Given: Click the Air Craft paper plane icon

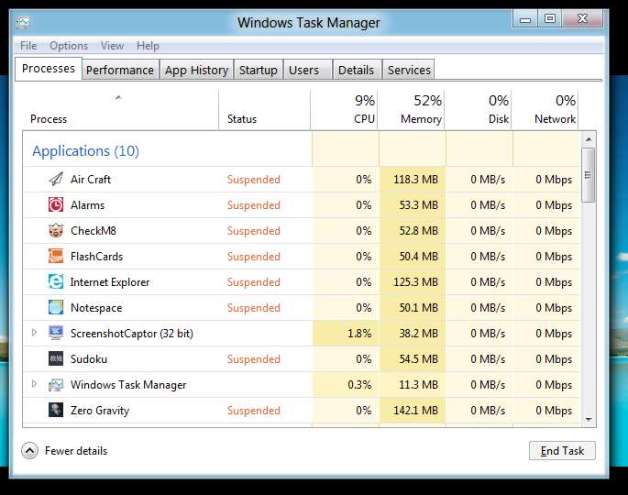Looking at the screenshot, I should (x=56, y=179).
